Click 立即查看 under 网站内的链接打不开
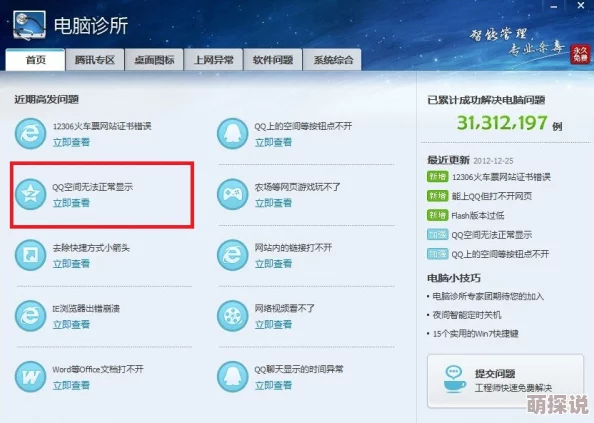The width and height of the screenshot is (594, 423). pyautogui.click(x=273, y=264)
